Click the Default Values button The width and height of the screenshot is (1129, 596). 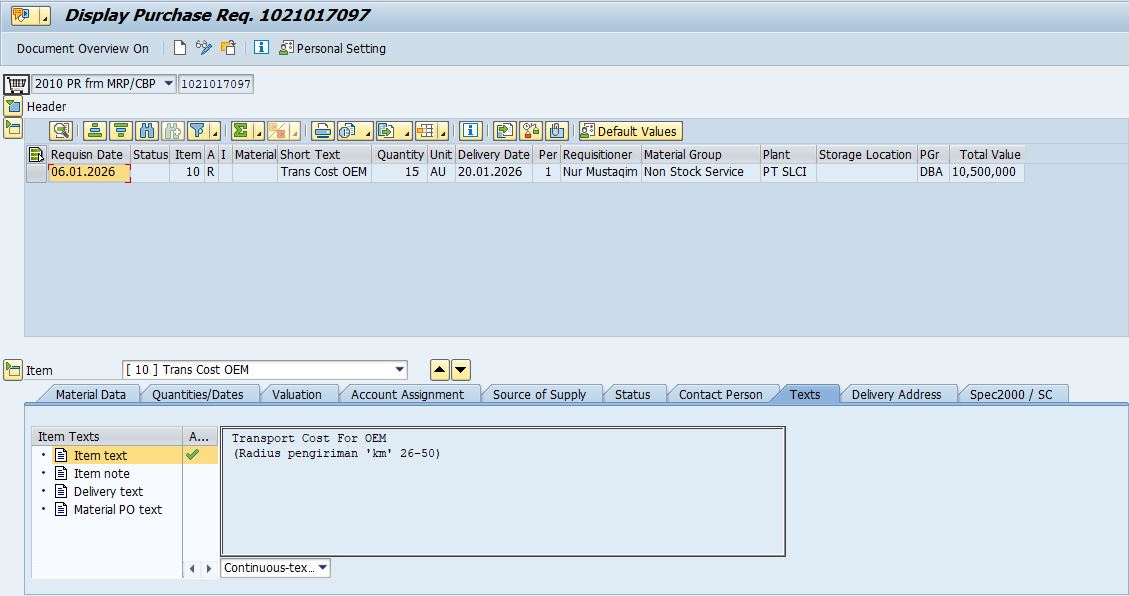click(x=630, y=131)
